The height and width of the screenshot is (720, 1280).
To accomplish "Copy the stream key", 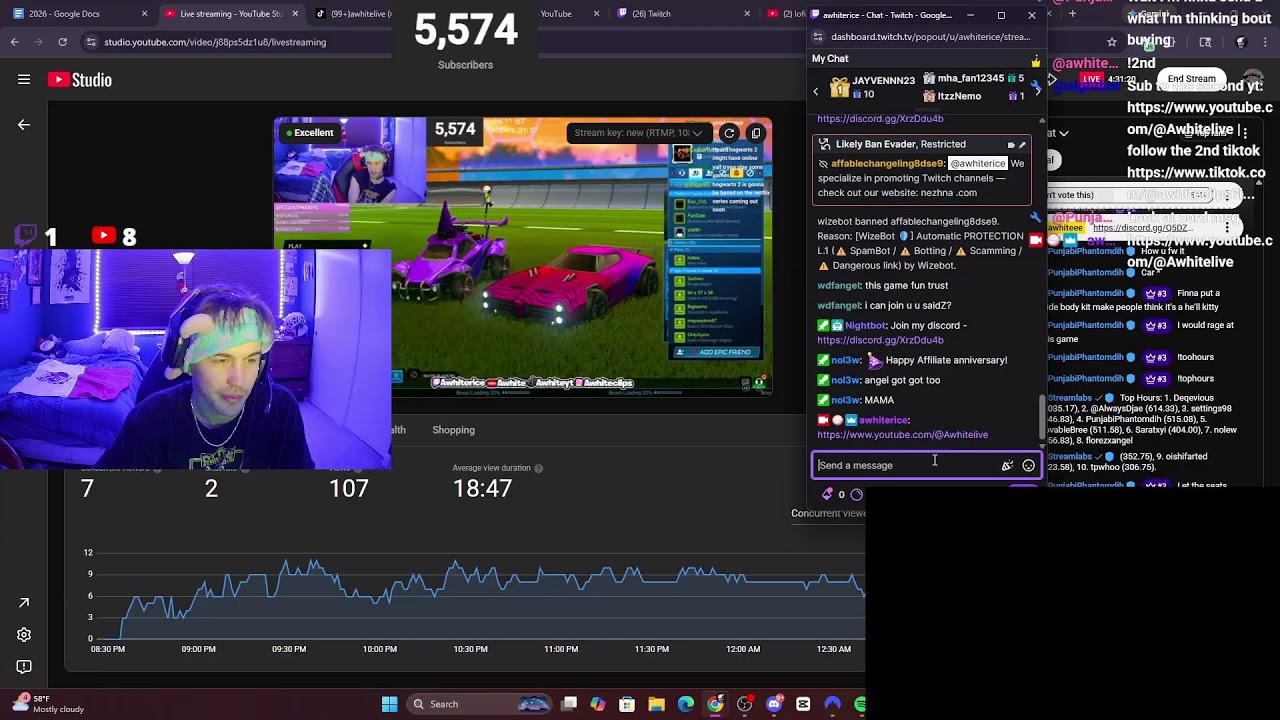I will [x=755, y=133].
